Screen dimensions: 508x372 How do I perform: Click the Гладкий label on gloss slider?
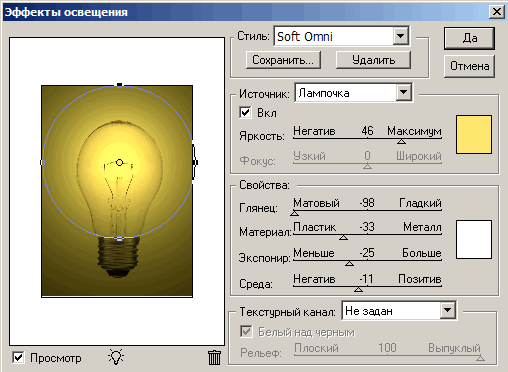coord(420,203)
